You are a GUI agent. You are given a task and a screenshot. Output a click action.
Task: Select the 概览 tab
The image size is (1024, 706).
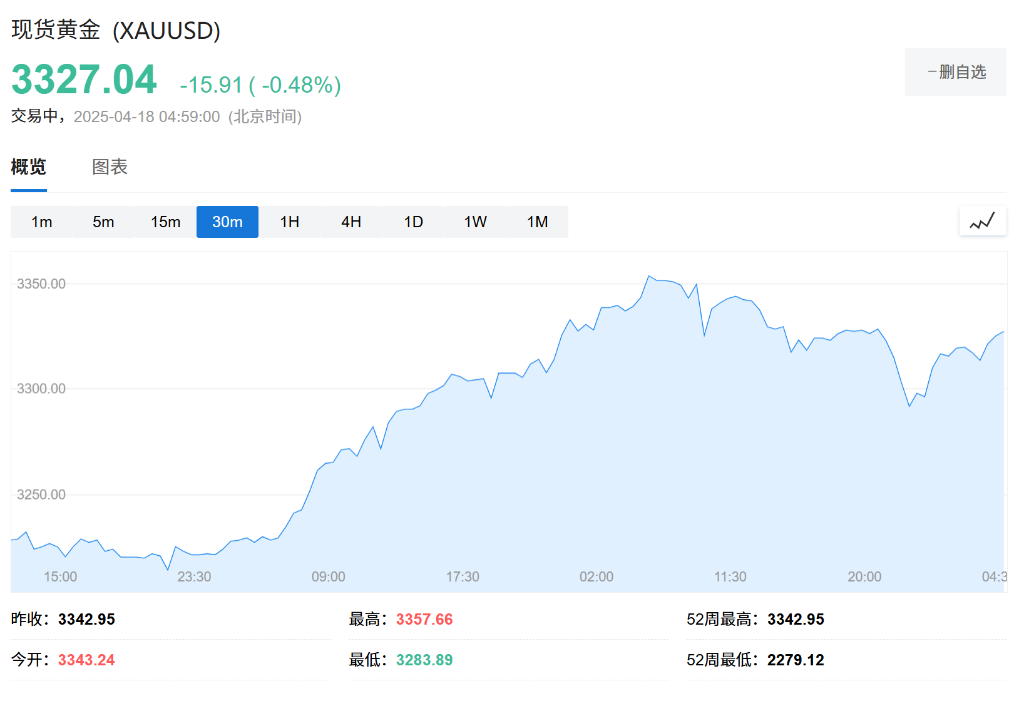tap(28, 167)
